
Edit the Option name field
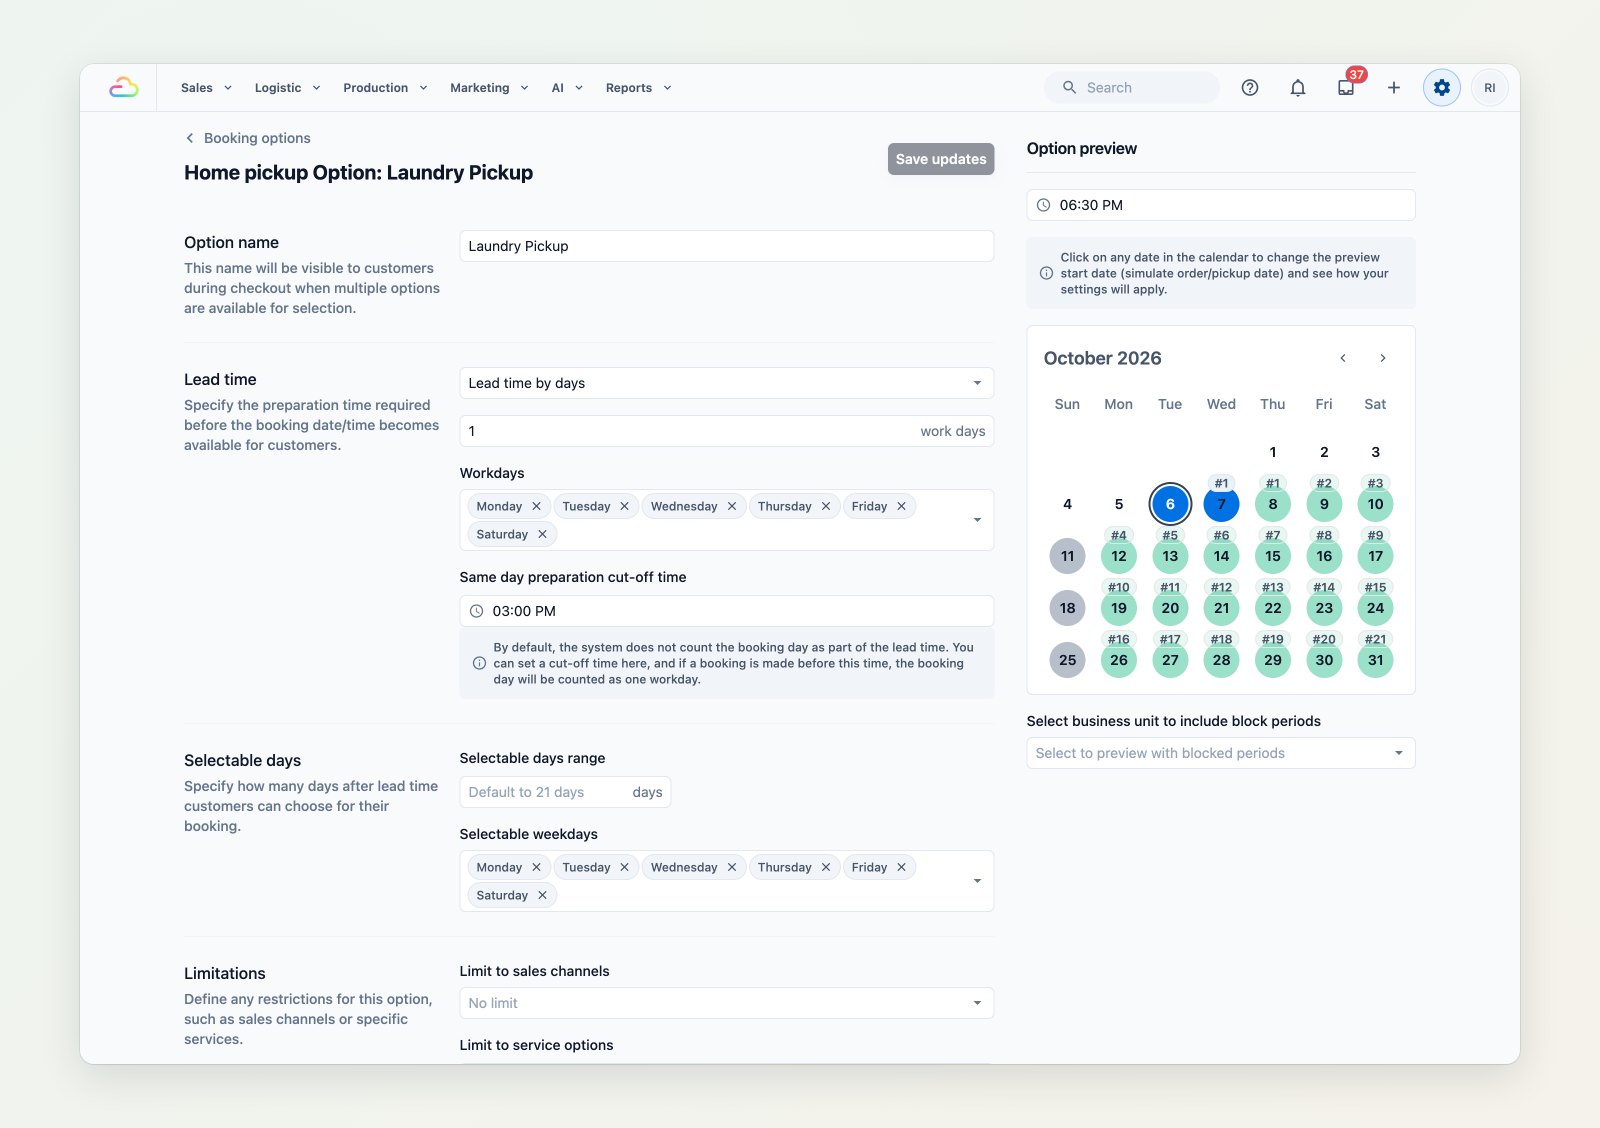pos(726,246)
